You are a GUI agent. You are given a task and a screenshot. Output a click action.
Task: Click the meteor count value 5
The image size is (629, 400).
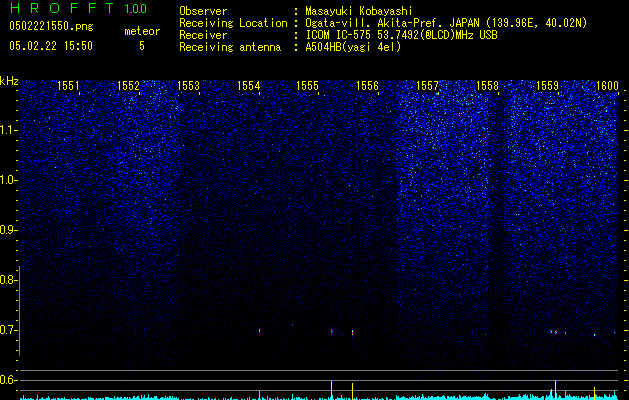(x=142, y=46)
